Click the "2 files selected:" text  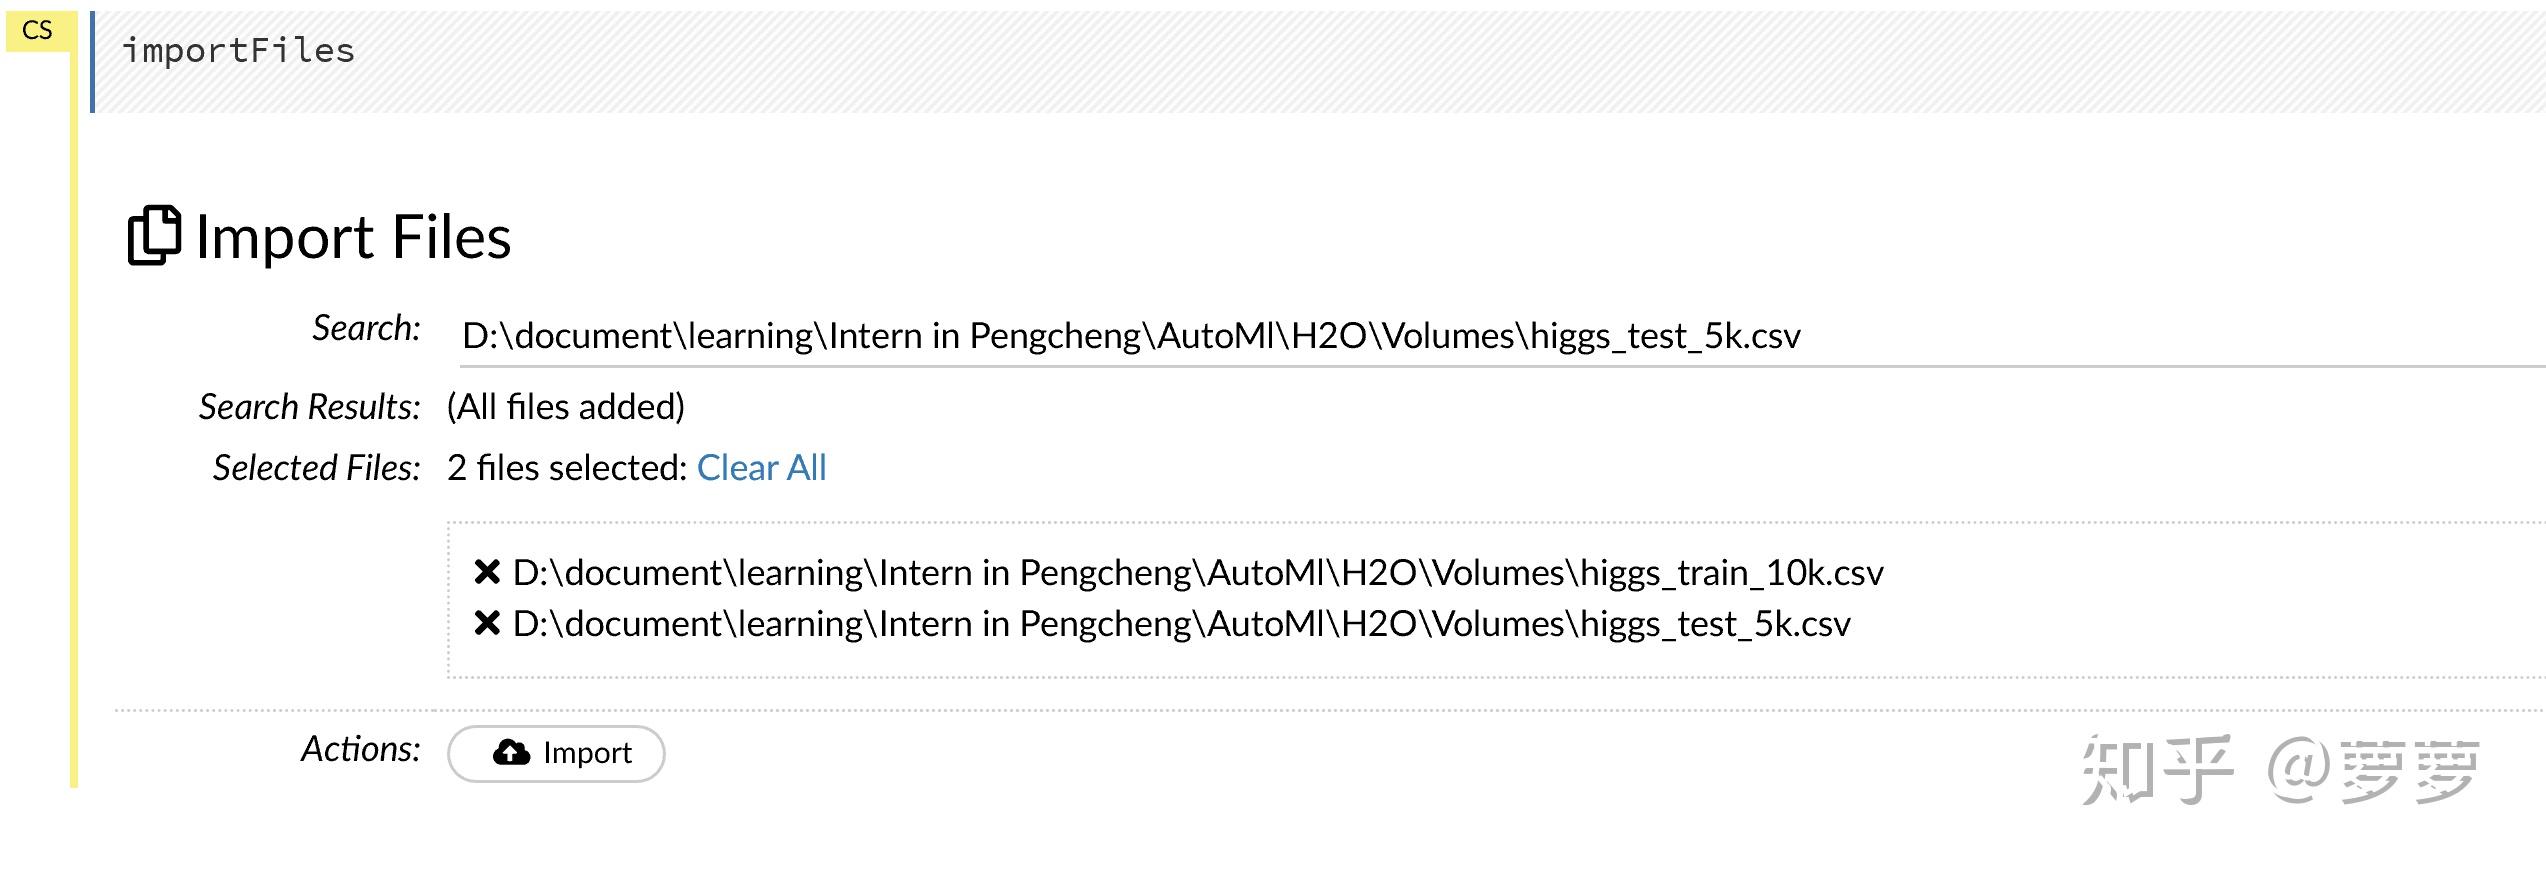(x=566, y=468)
